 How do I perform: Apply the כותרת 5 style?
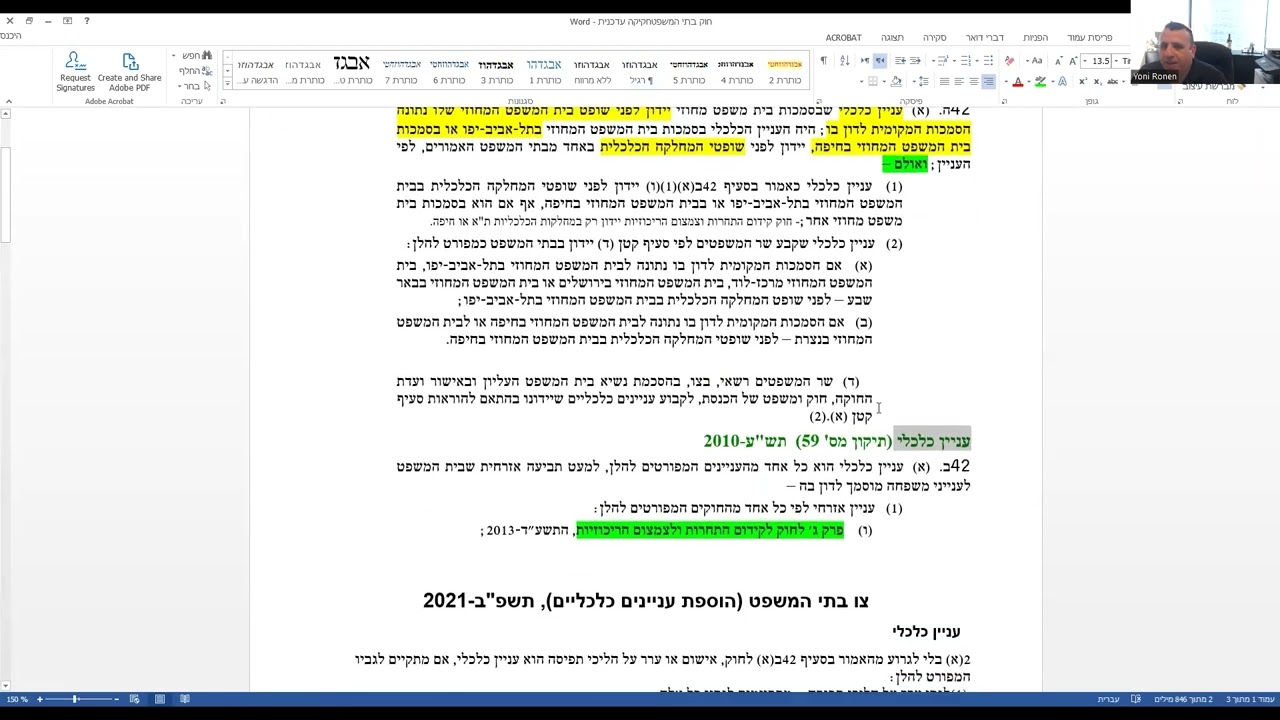688,71
